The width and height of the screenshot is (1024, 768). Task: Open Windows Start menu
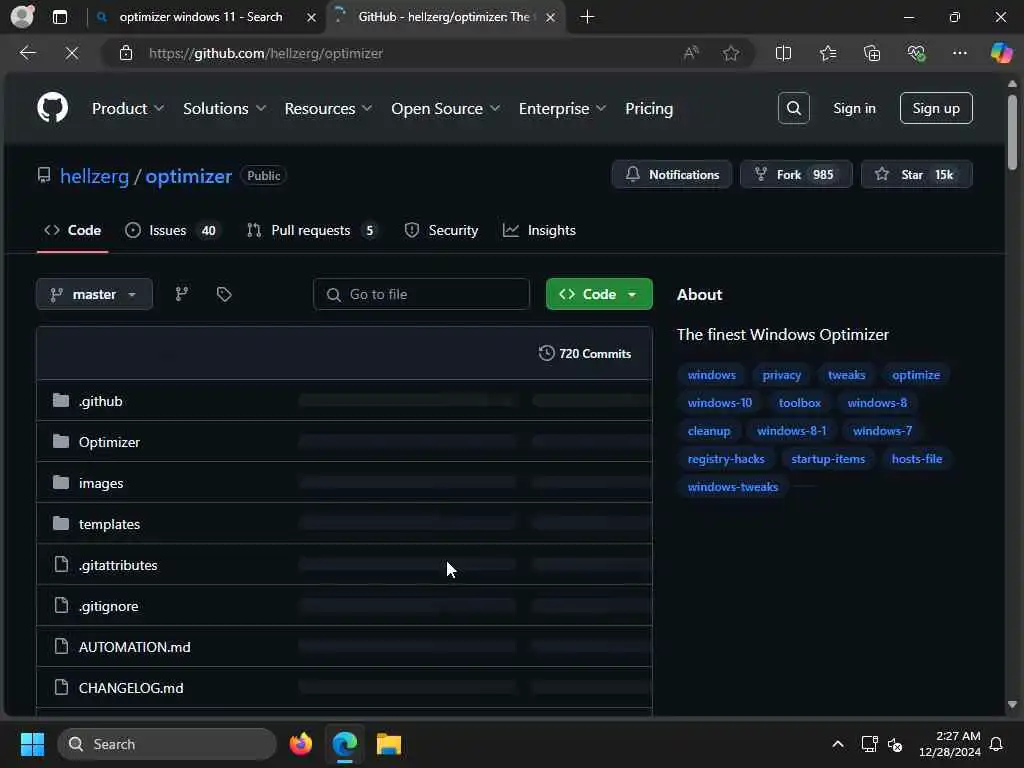(32, 744)
